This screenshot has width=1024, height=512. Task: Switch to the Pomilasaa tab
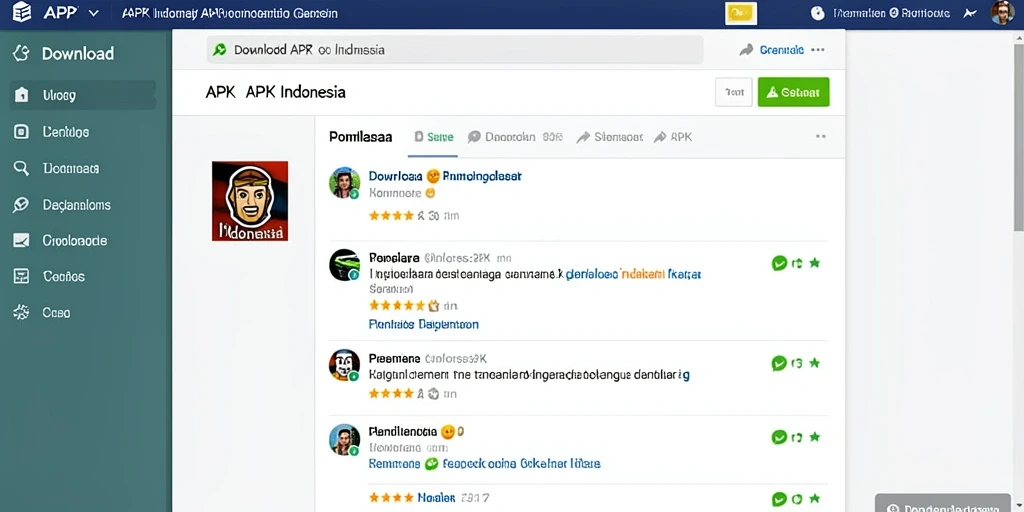pos(360,137)
